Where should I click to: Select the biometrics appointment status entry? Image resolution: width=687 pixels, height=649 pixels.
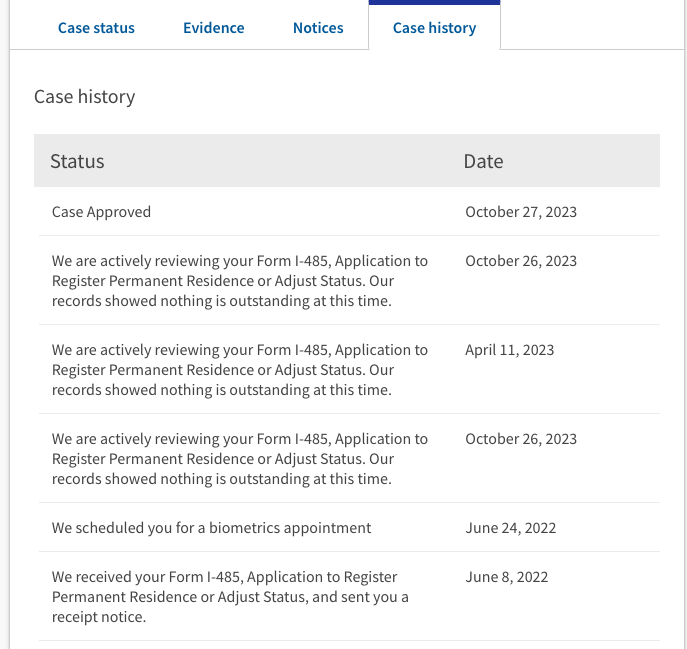coord(211,528)
